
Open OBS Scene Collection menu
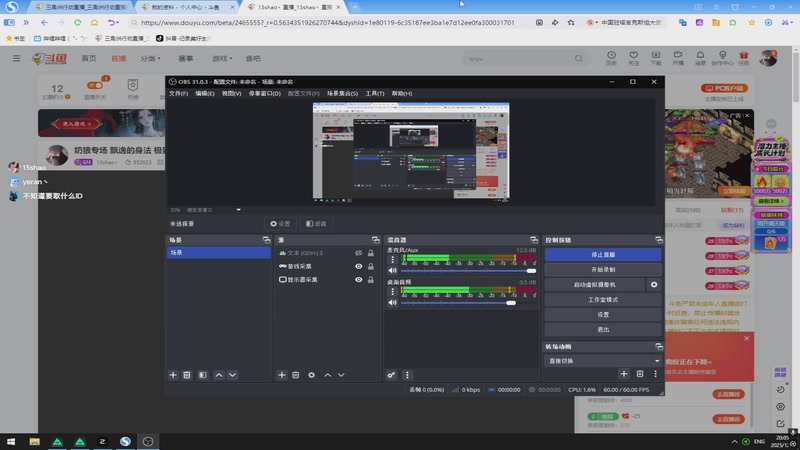(342, 93)
